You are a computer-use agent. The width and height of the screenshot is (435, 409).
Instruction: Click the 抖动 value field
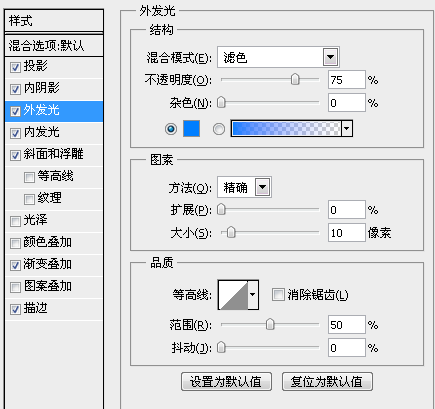347,348
